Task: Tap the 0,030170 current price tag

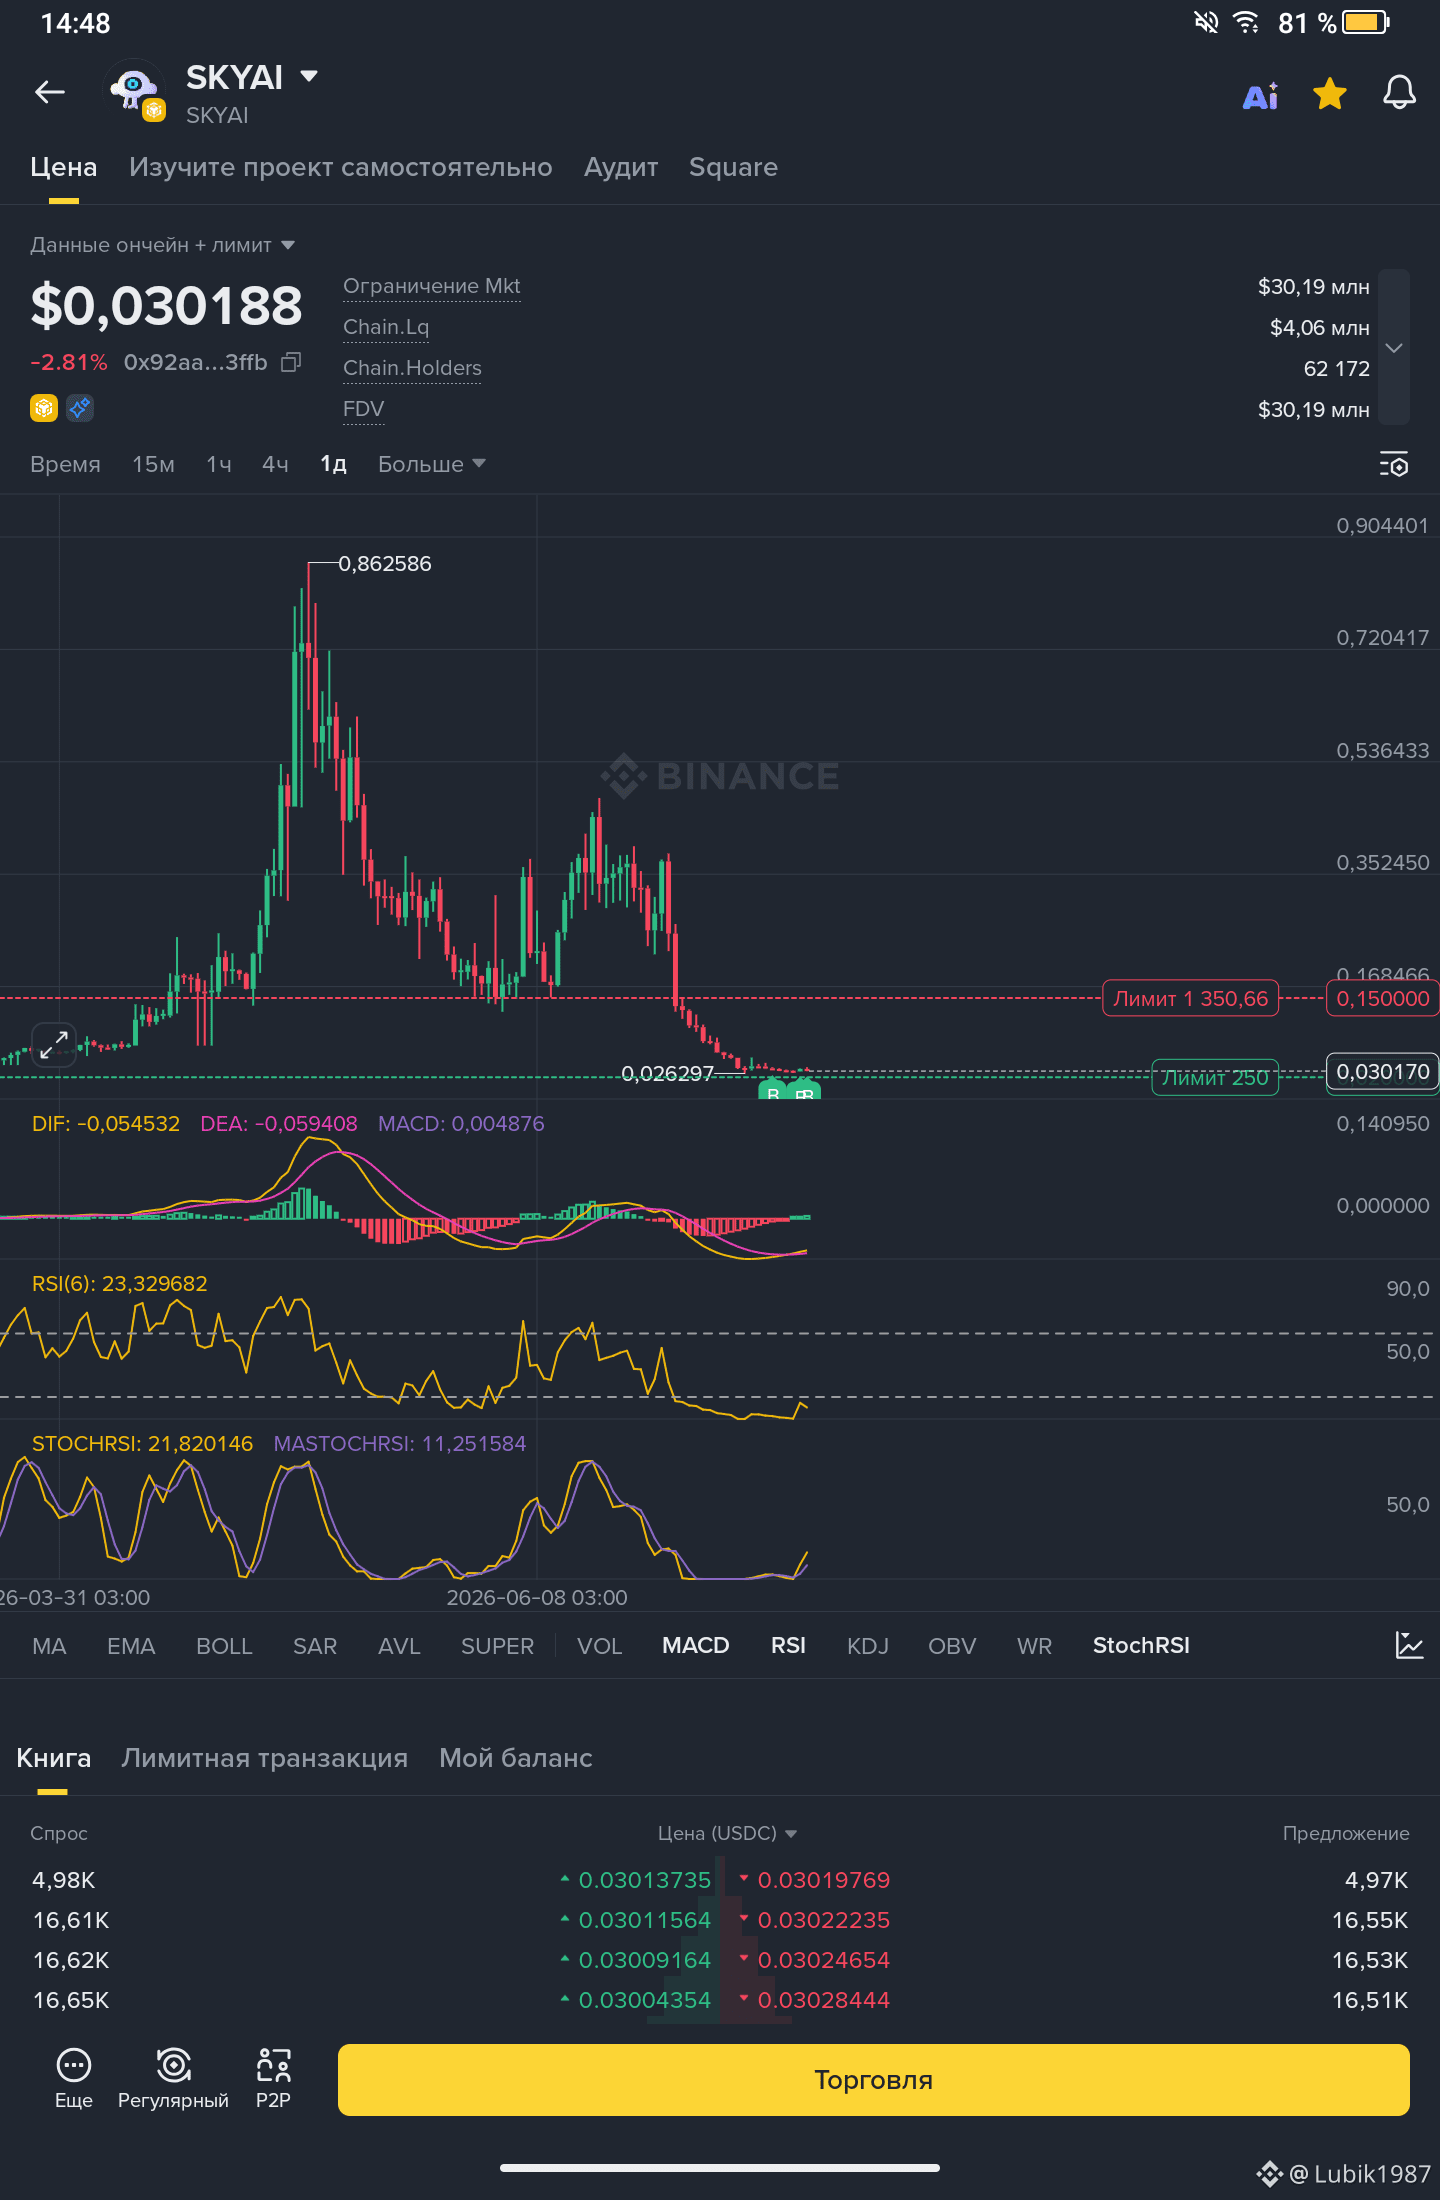Action: [1382, 1072]
